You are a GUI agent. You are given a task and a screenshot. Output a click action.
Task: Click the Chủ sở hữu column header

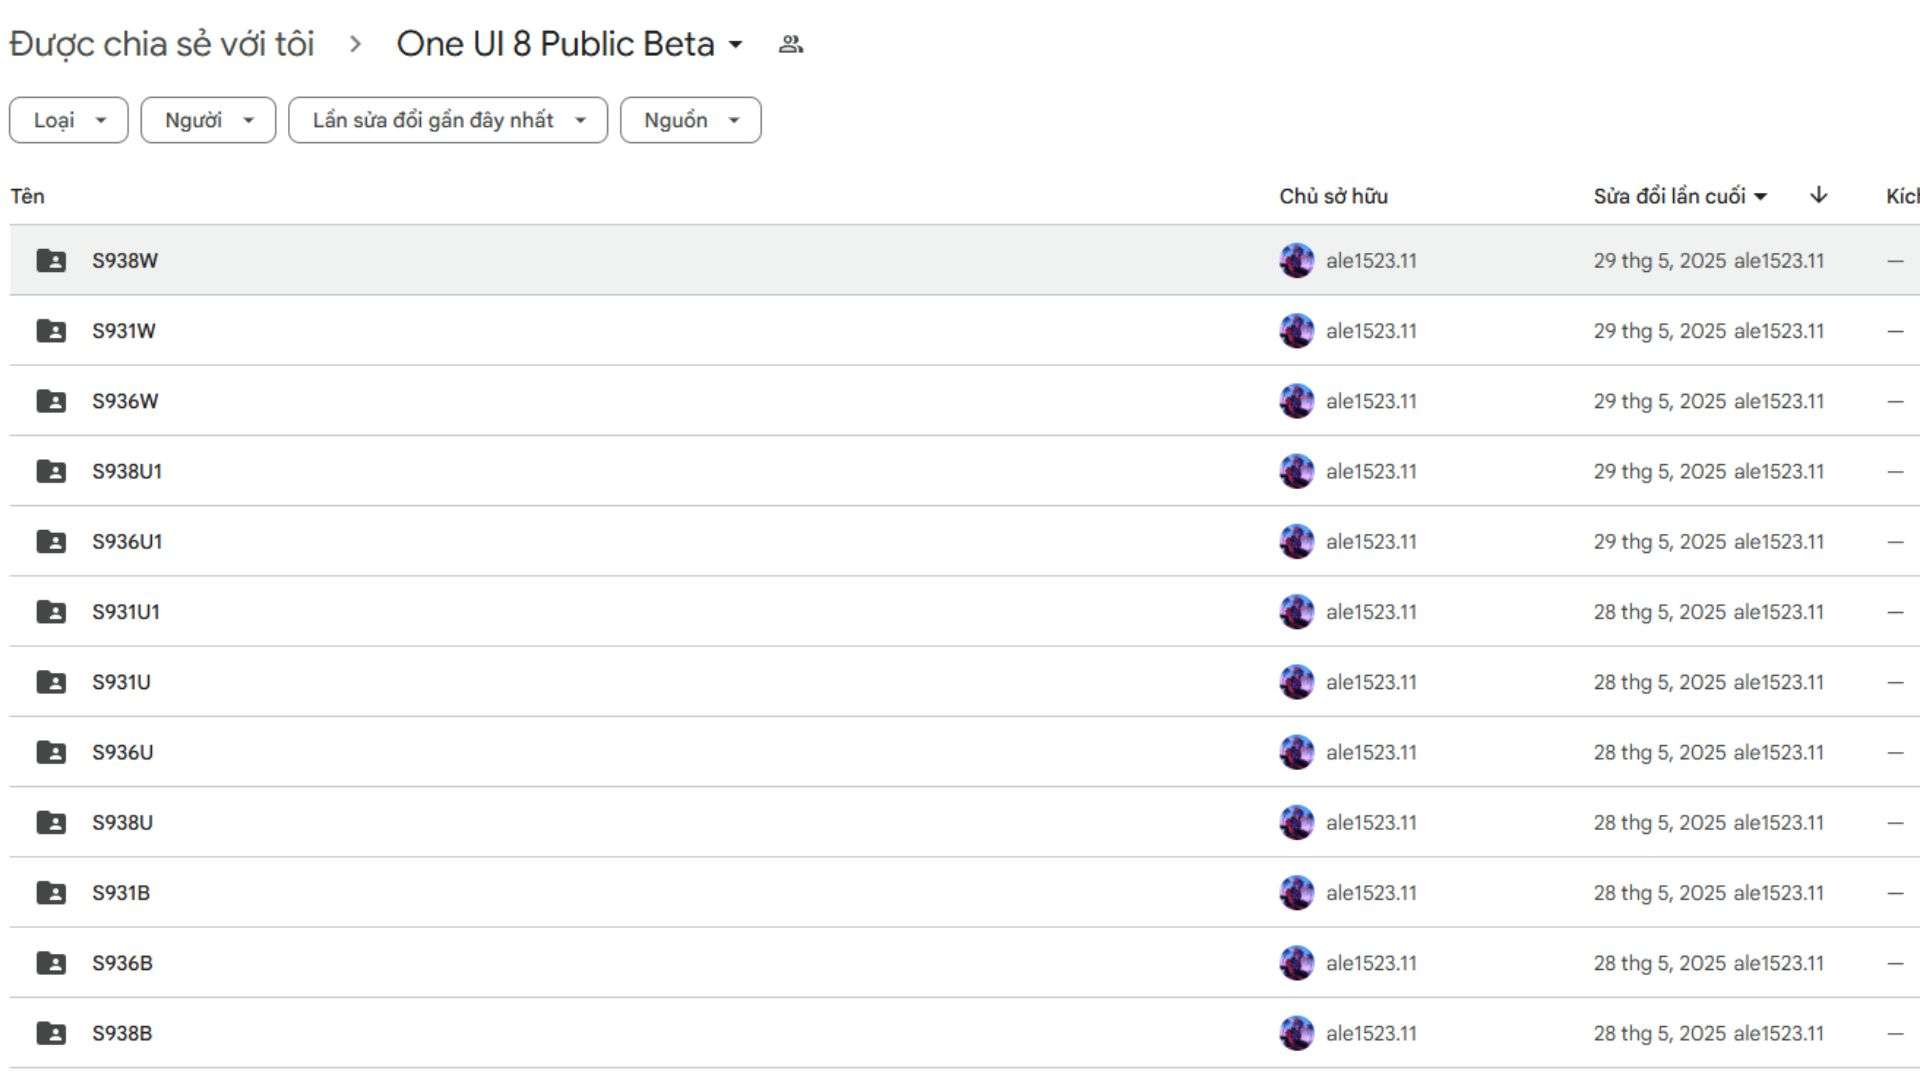(1333, 196)
